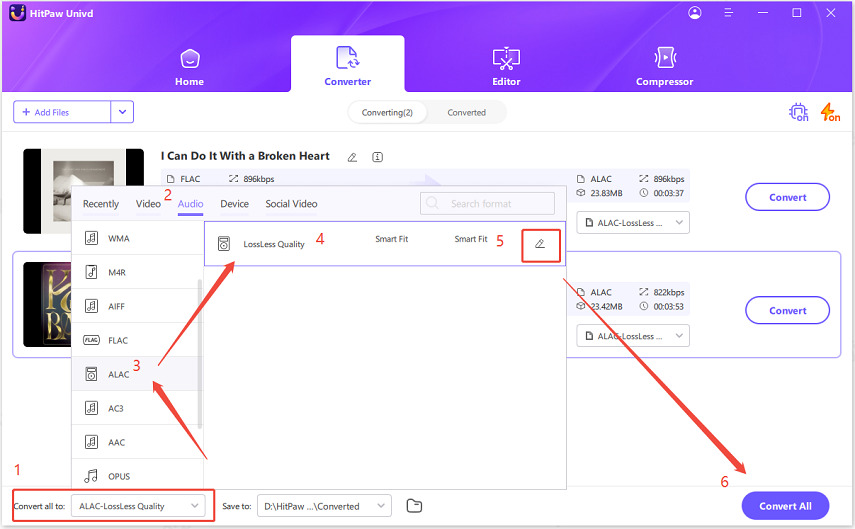Open the output folder icon

pyautogui.click(x=414, y=506)
